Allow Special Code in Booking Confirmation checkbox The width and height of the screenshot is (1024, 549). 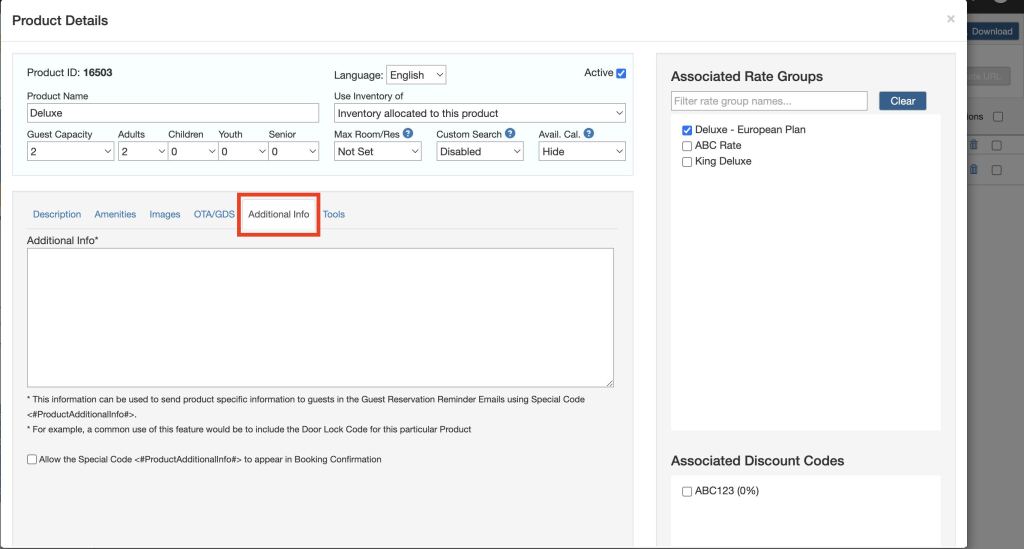click(x=32, y=460)
